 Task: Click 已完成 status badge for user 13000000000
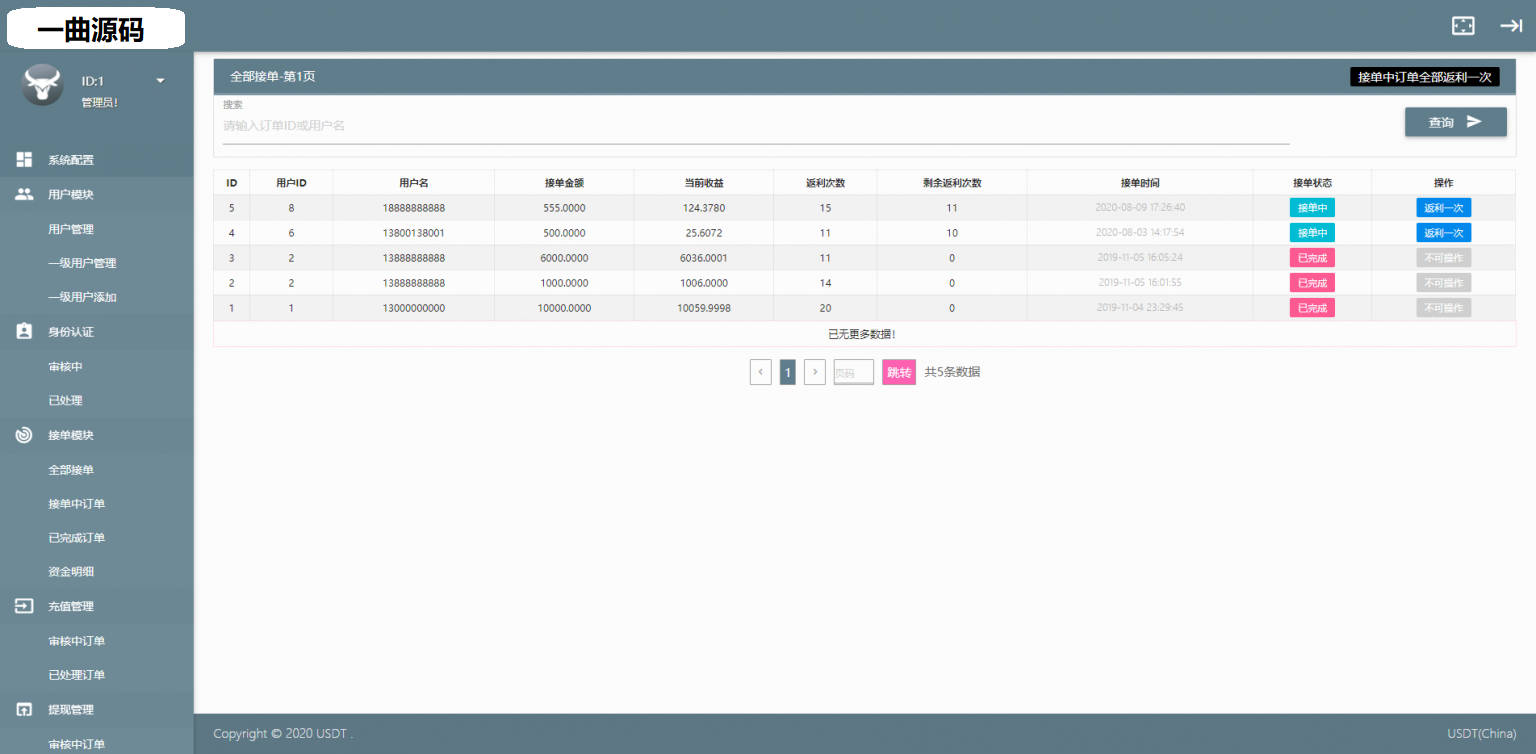[x=1312, y=308]
